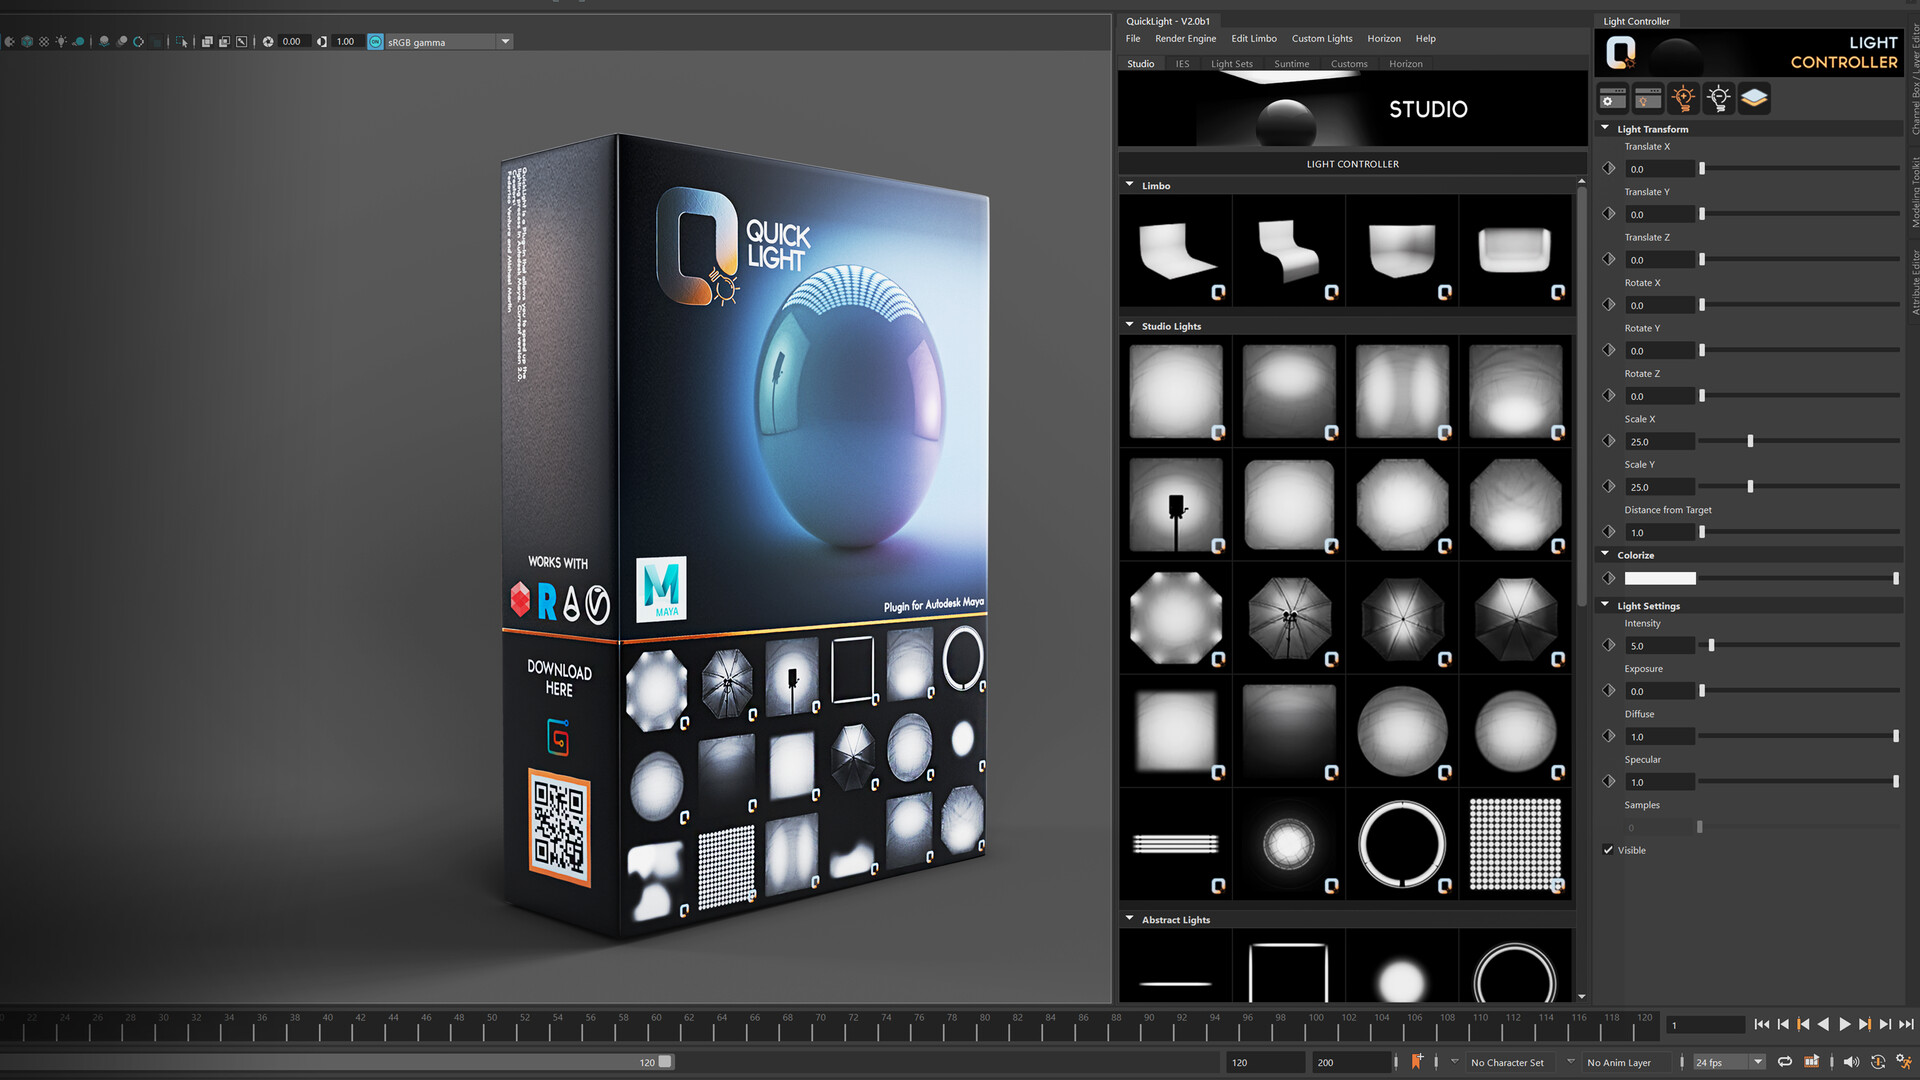1920x1080 pixels.
Task: Click the animation preferences running-man icon
Action: point(1903,1062)
